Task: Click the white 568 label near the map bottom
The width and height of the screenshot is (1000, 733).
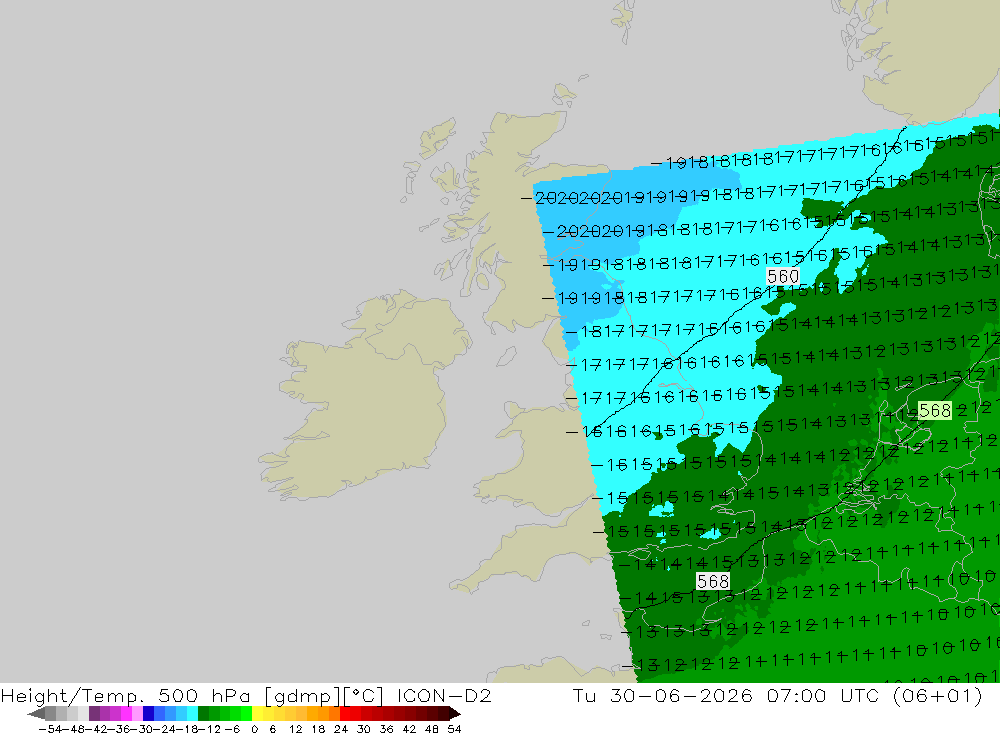Action: [x=713, y=581]
